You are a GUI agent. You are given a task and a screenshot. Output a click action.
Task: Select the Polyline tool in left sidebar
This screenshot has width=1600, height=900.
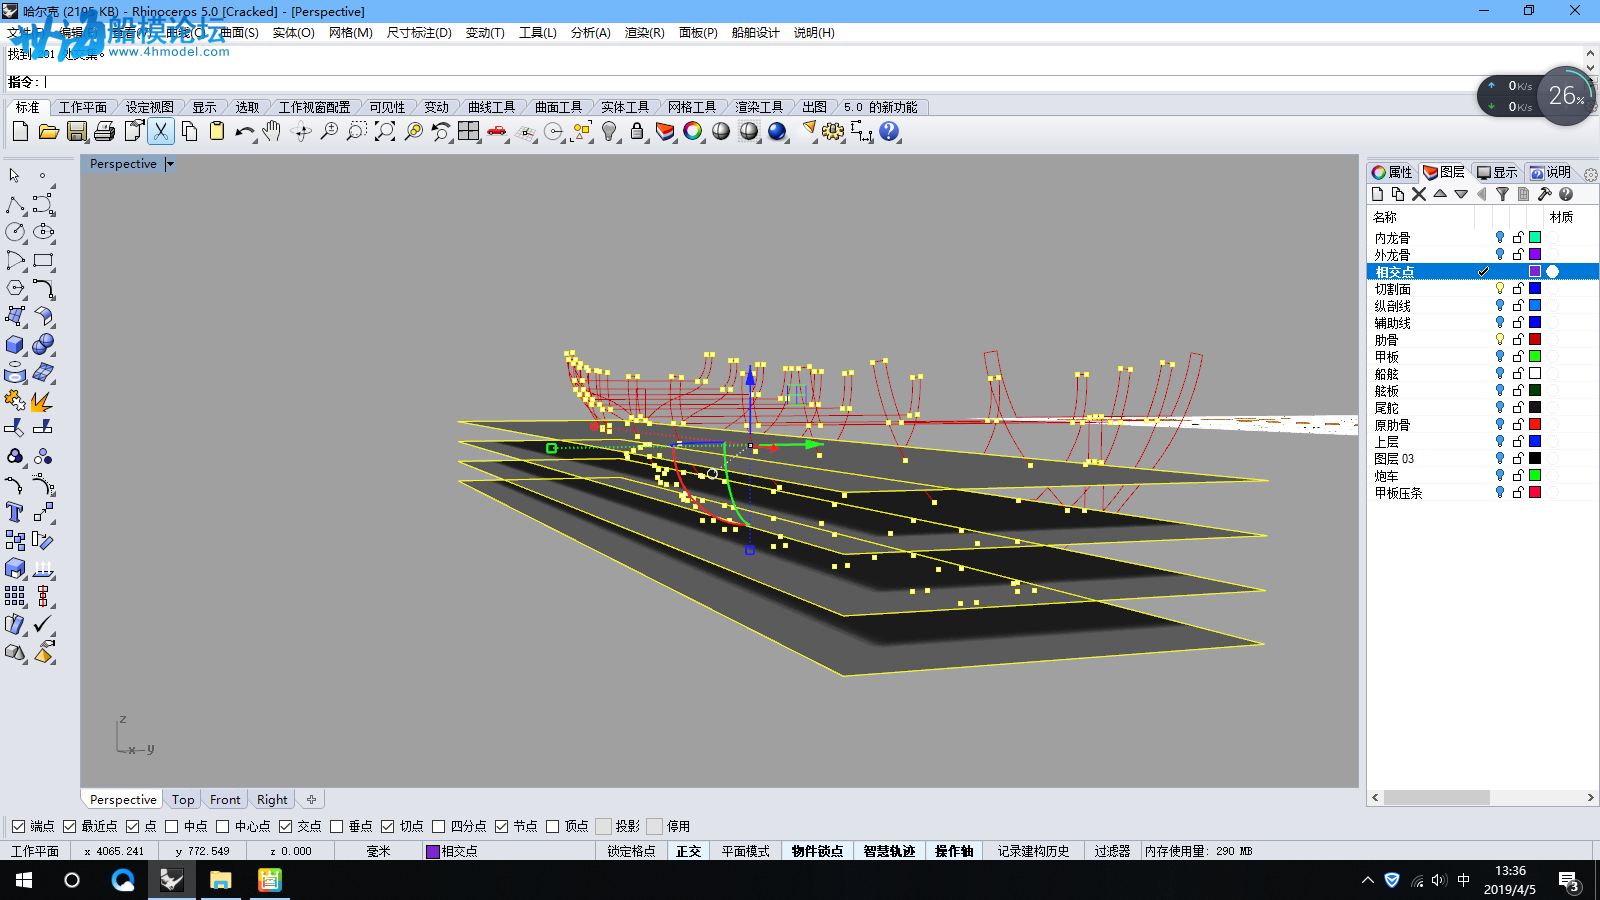15,204
